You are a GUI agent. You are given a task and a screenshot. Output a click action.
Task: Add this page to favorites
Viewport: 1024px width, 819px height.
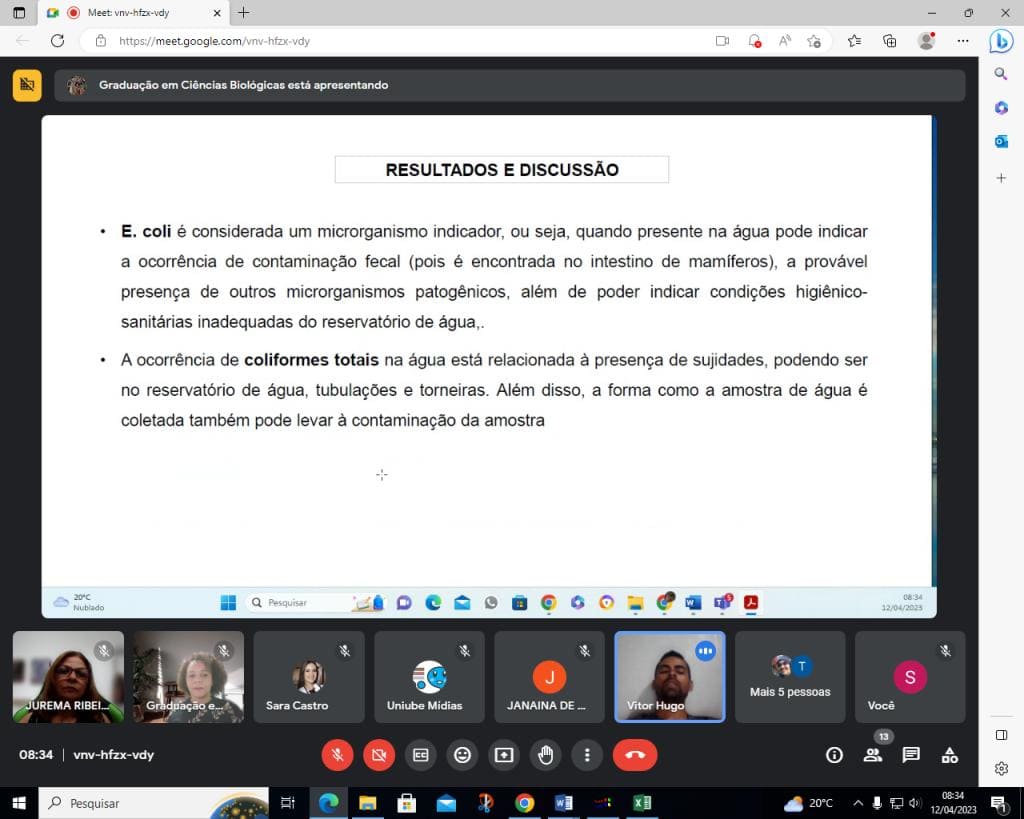[x=814, y=40]
